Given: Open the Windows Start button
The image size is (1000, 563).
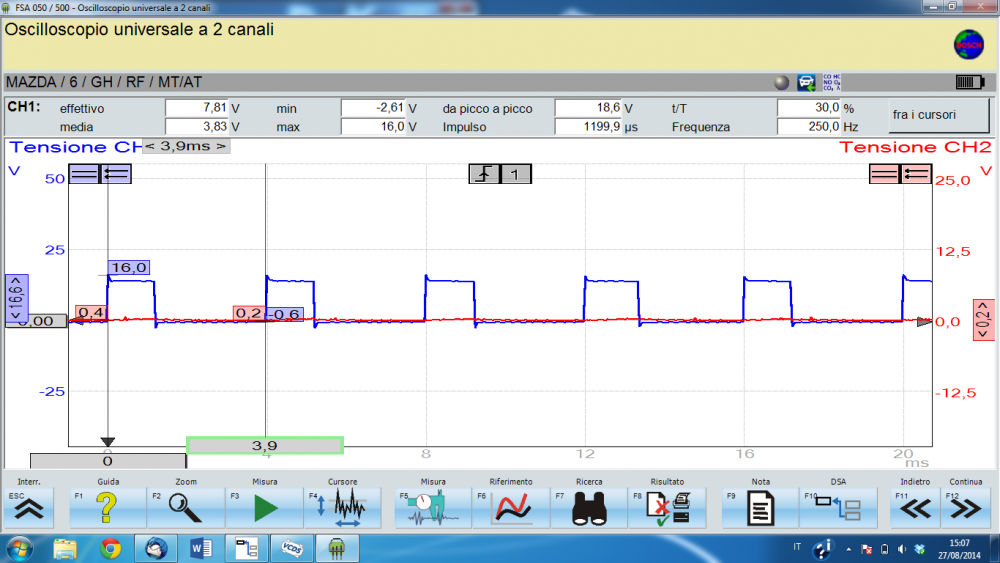Looking at the screenshot, I should [19, 549].
